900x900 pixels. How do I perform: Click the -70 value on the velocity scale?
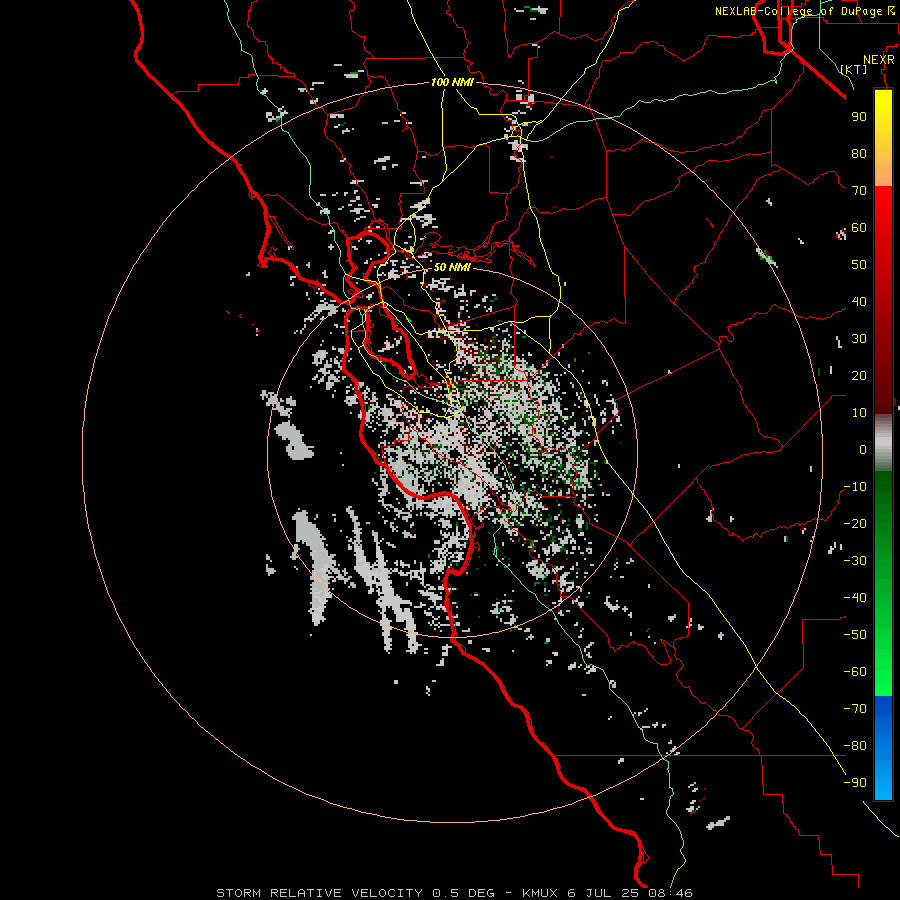point(855,709)
